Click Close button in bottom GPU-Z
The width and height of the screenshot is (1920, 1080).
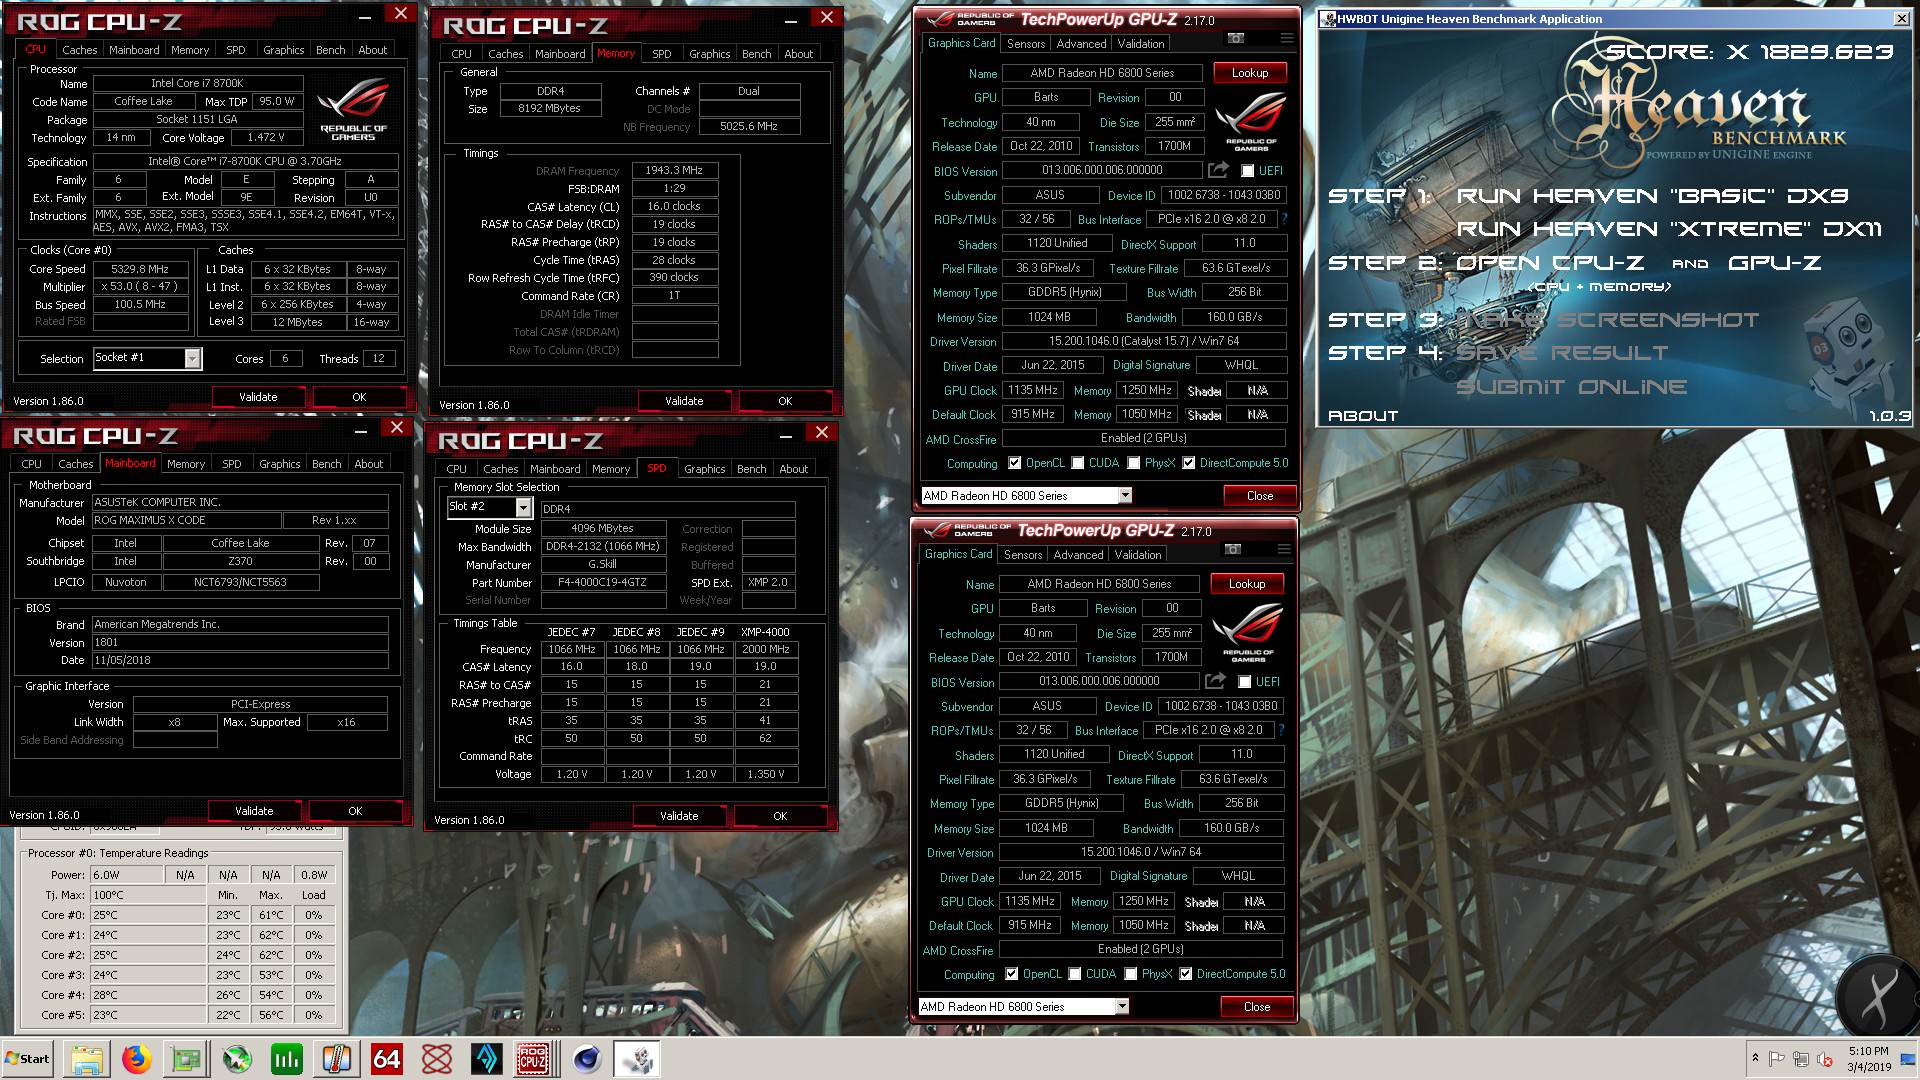pyautogui.click(x=1257, y=1007)
